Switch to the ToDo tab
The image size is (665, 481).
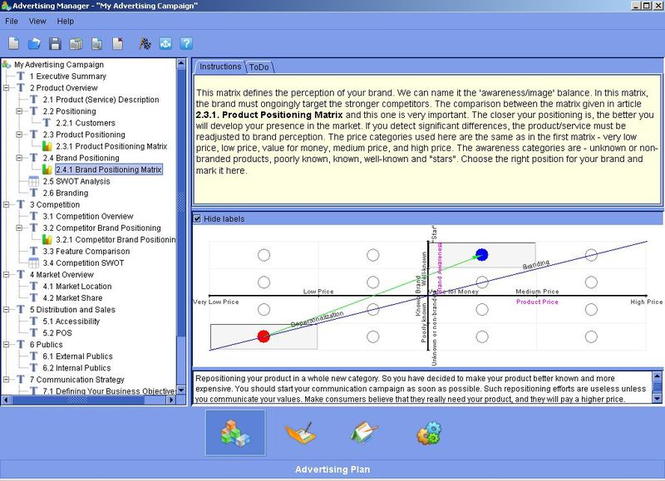pyautogui.click(x=259, y=67)
